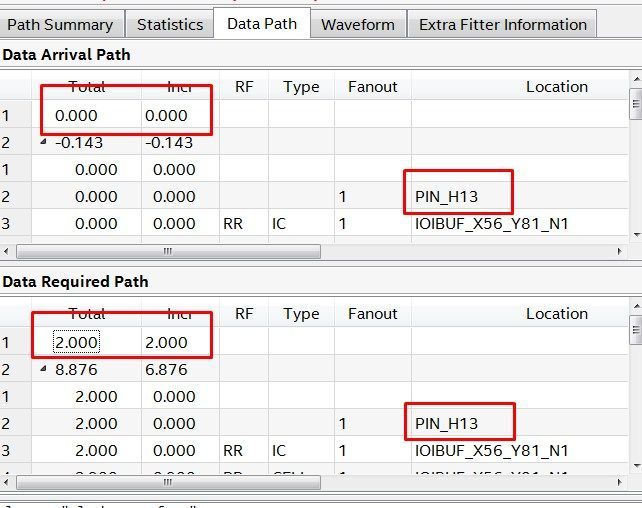Select the Extra Fitter Information tab
Screen dimensions: 642x508
[x=502, y=24]
